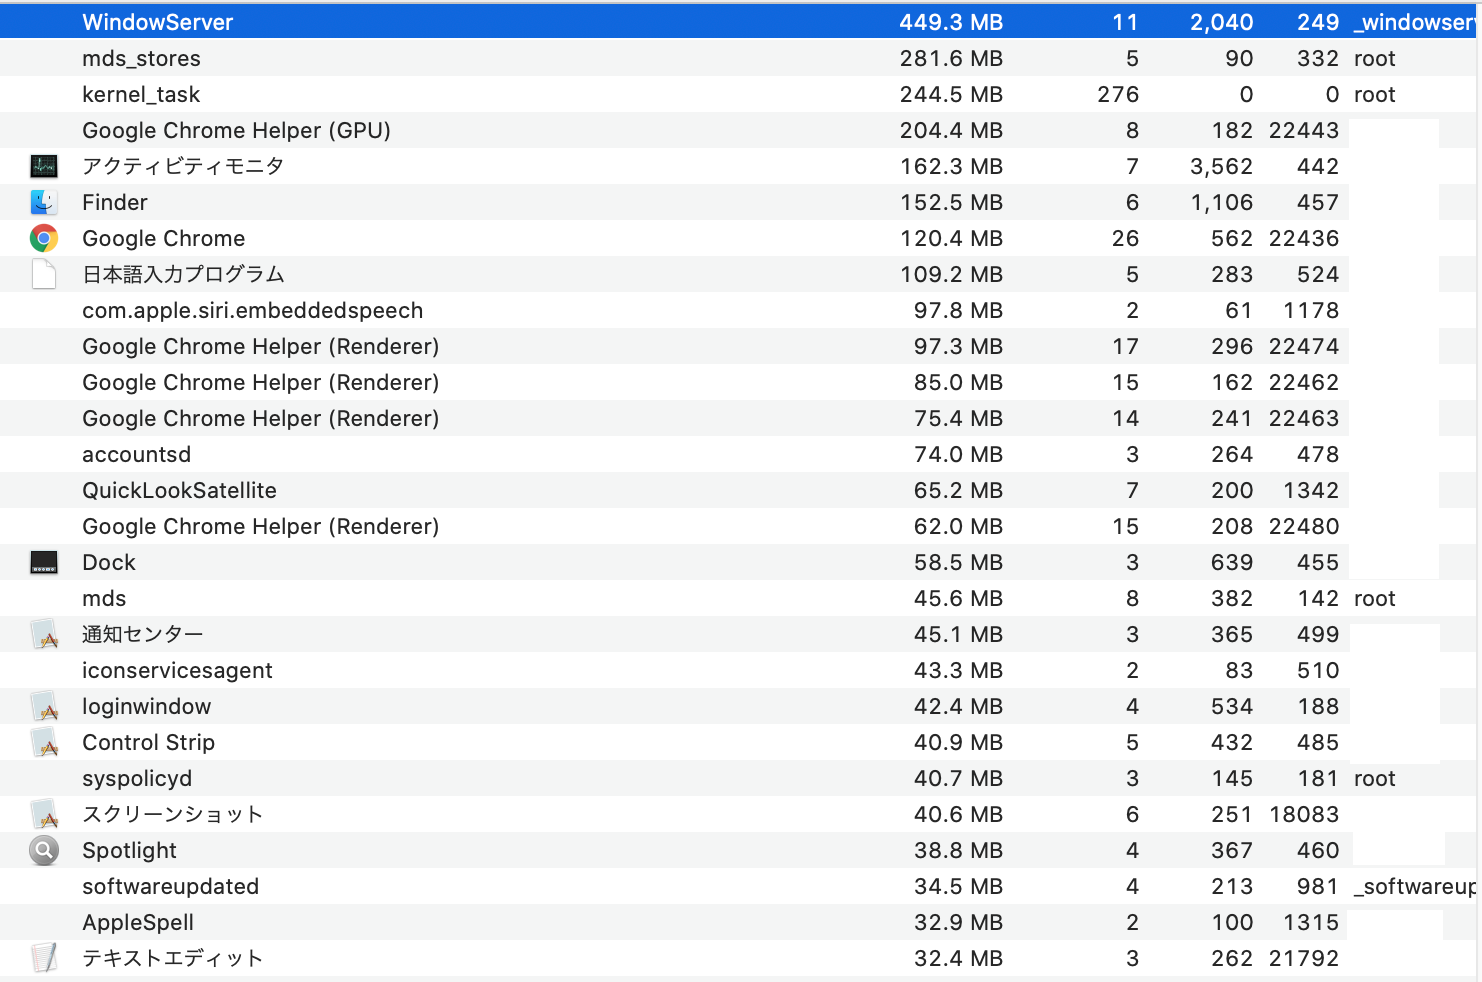Click the 85.0 MB memory value
This screenshot has width=1482, height=982.
958,382
